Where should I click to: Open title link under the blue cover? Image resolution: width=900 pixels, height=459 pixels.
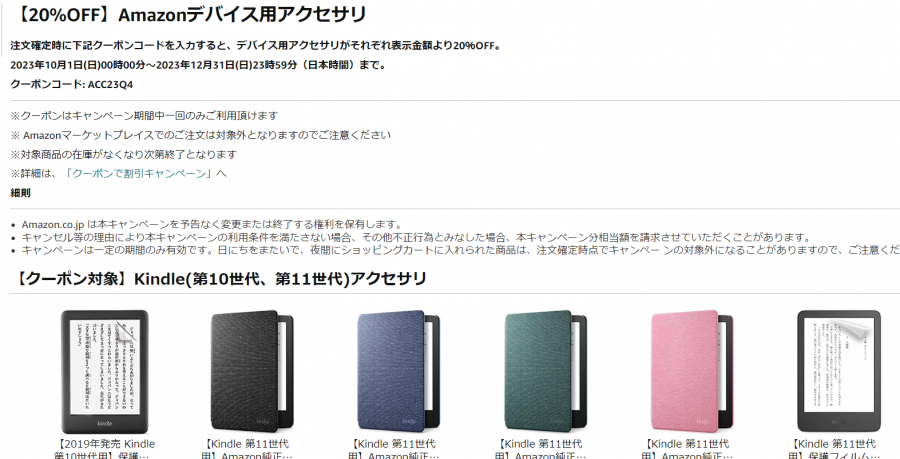399,450
